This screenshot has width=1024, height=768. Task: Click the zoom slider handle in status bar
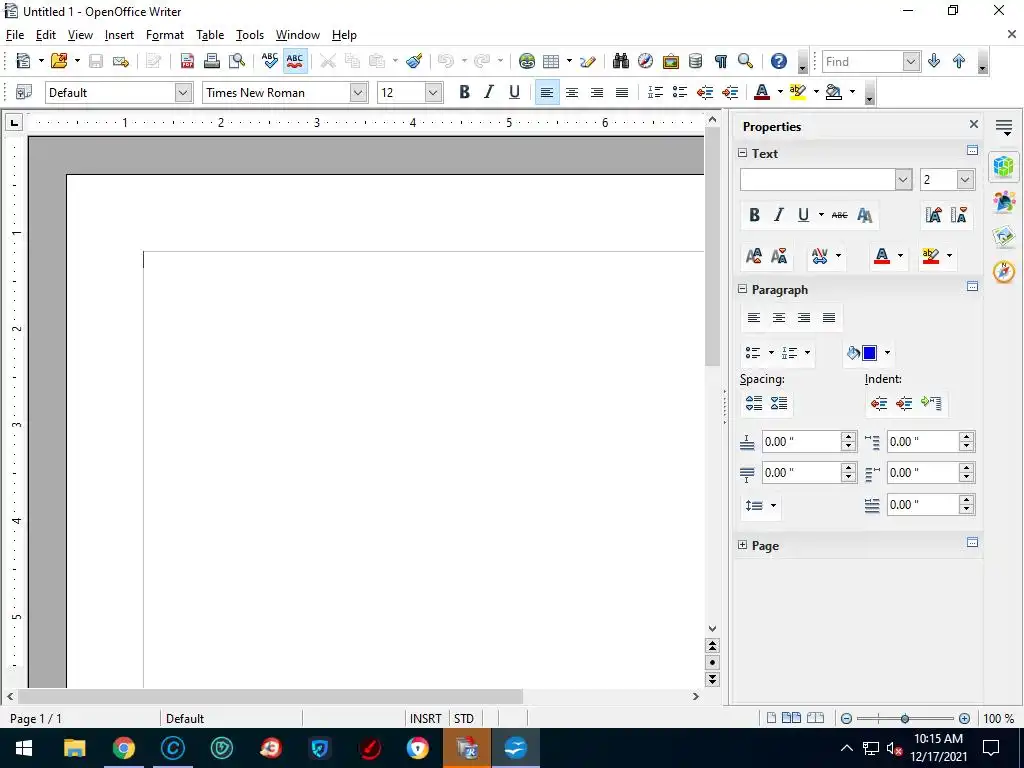pyautogui.click(x=904, y=718)
